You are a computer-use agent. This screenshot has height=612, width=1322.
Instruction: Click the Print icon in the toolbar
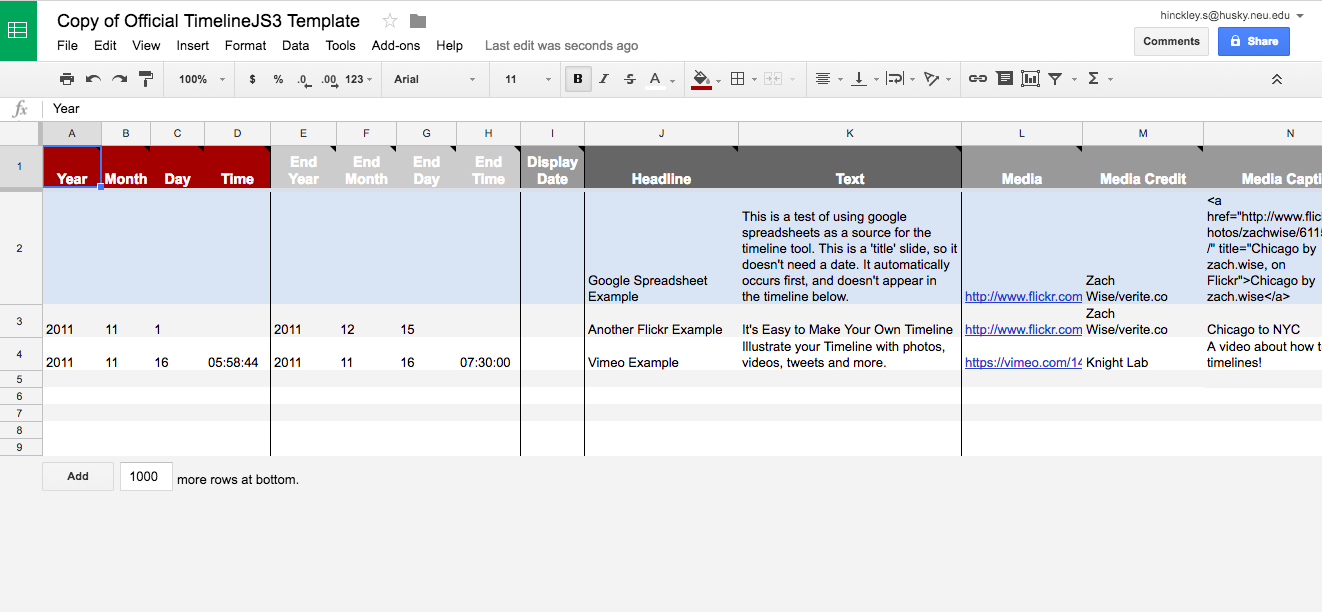pyautogui.click(x=66, y=78)
